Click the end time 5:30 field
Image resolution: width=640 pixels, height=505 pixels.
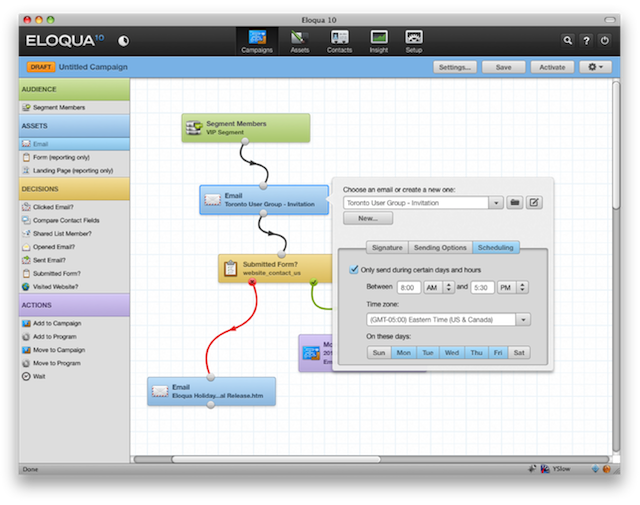click(x=482, y=287)
